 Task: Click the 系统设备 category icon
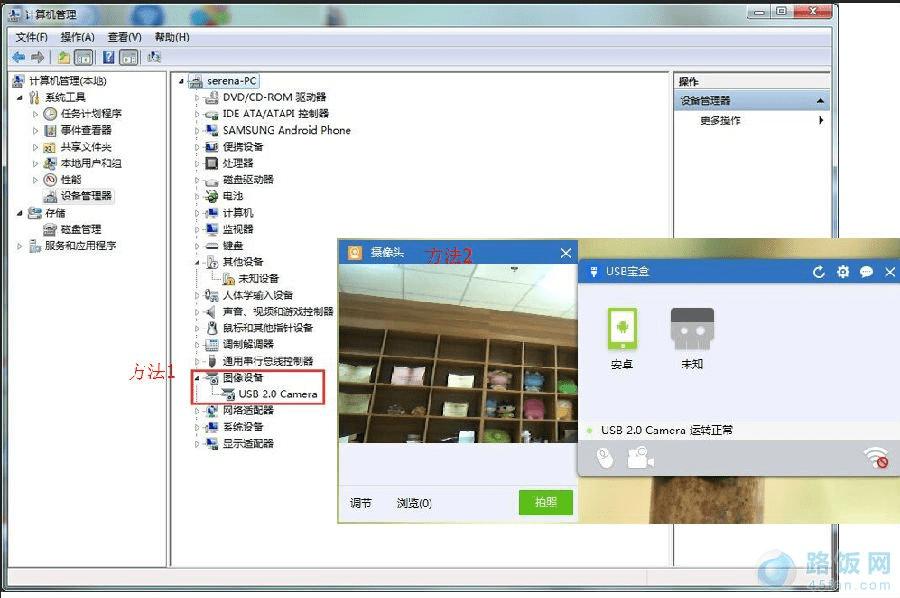point(212,427)
